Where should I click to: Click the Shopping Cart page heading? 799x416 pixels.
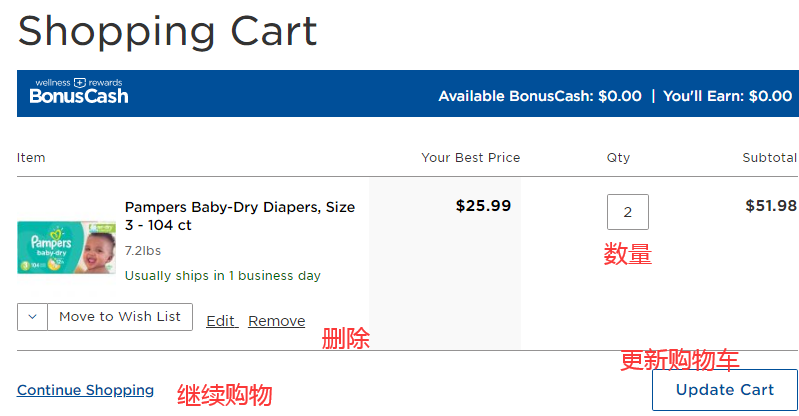click(x=167, y=31)
